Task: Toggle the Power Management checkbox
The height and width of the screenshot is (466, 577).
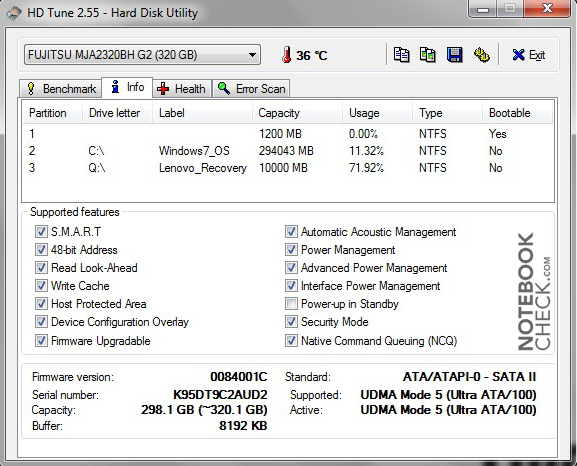Action: [x=291, y=250]
